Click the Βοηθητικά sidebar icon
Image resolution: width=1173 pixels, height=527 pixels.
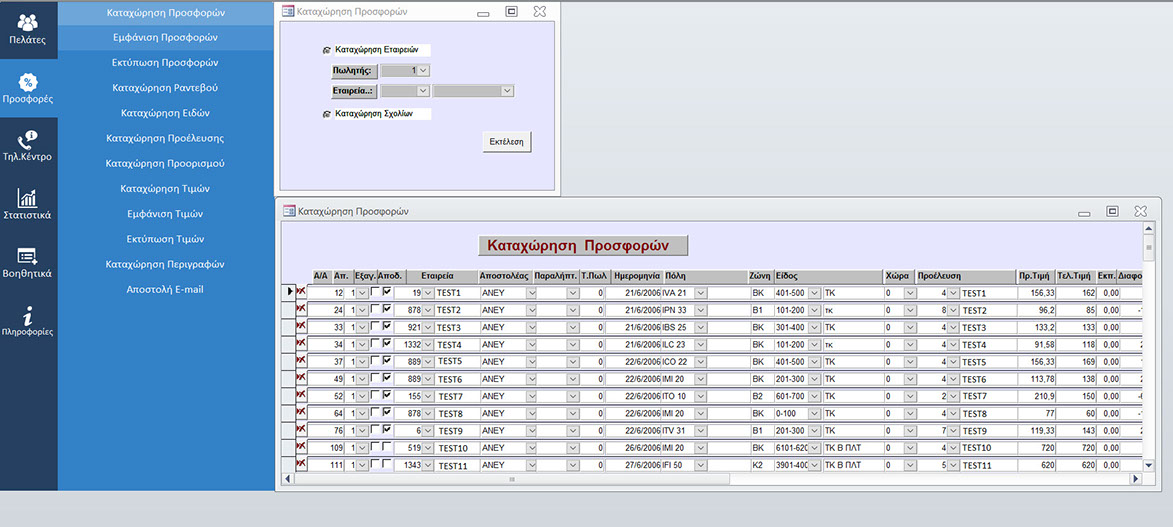point(28,262)
